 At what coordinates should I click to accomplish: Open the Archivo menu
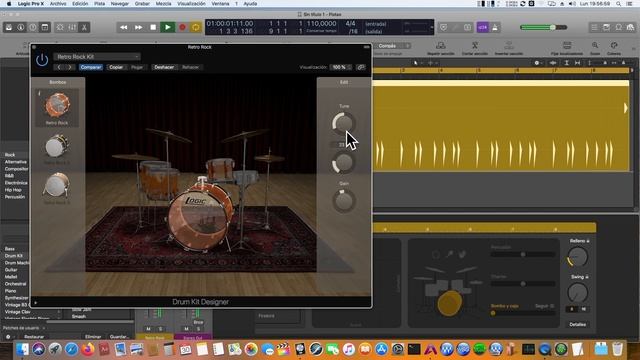[58, 4]
